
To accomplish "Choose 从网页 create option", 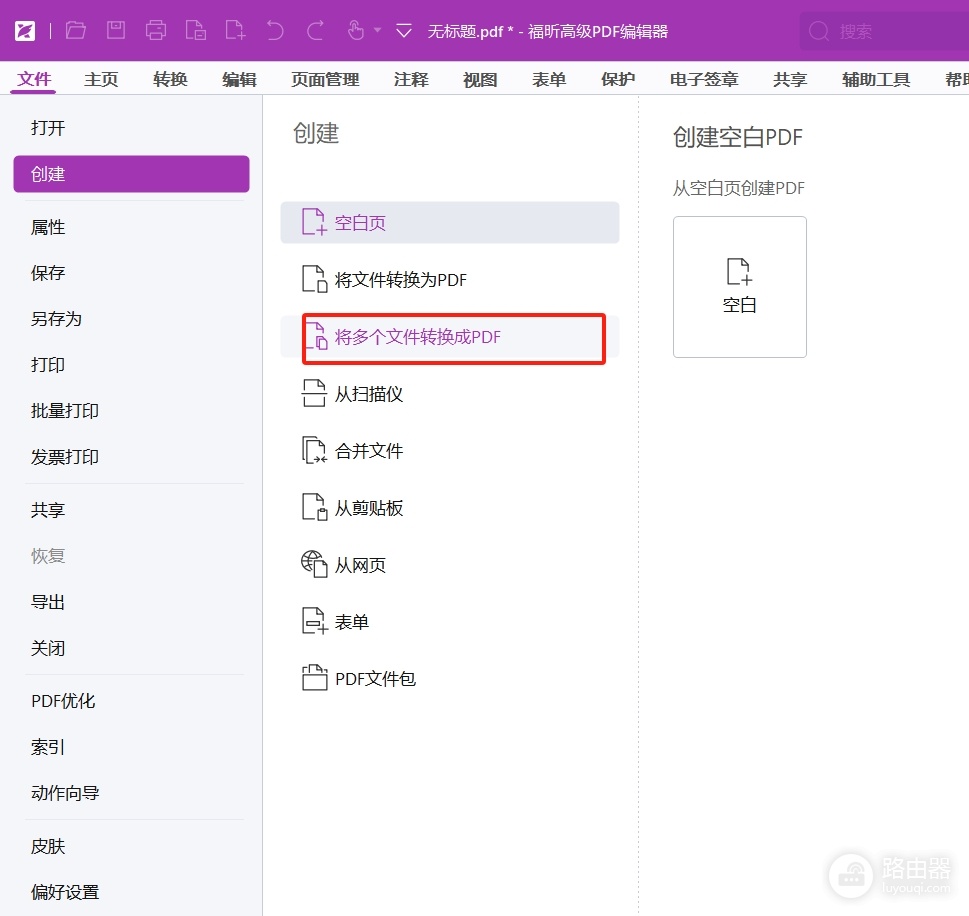I will tap(450, 565).
